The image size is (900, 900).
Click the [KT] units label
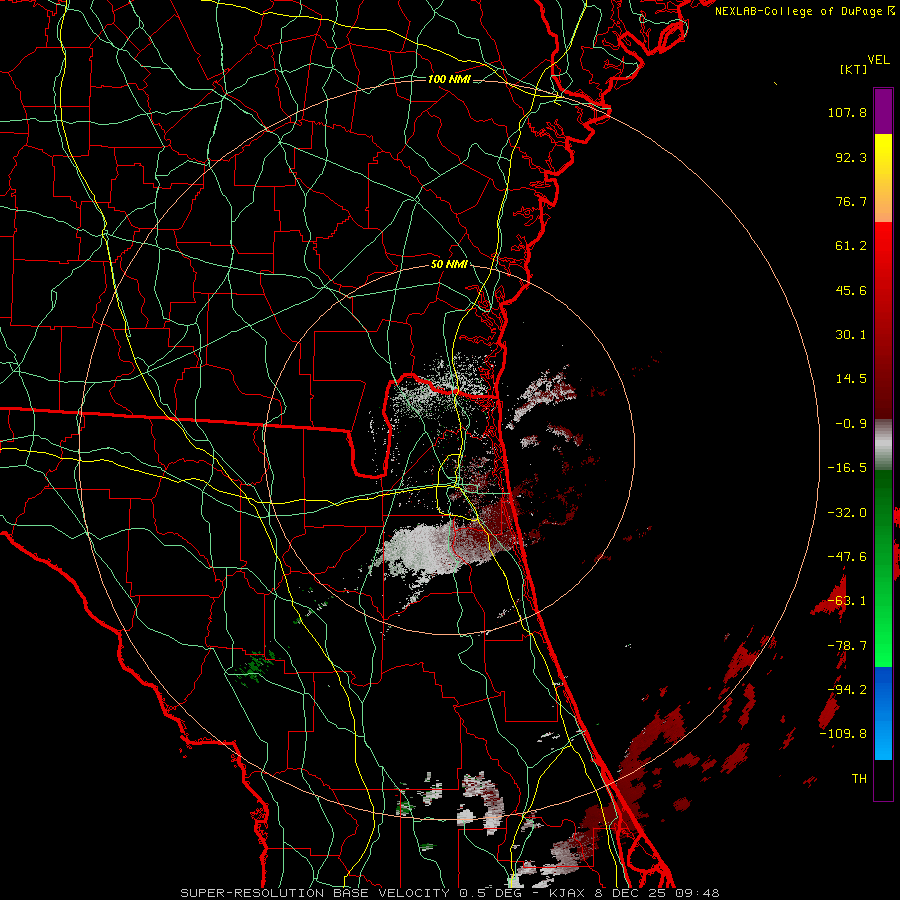click(x=853, y=69)
